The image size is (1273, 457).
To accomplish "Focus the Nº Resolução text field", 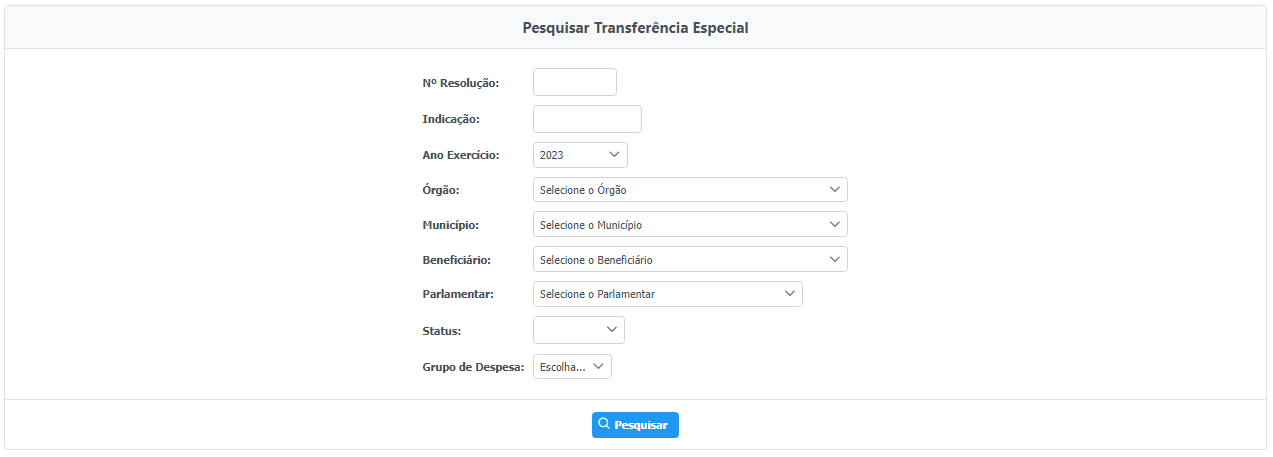I will 575,82.
